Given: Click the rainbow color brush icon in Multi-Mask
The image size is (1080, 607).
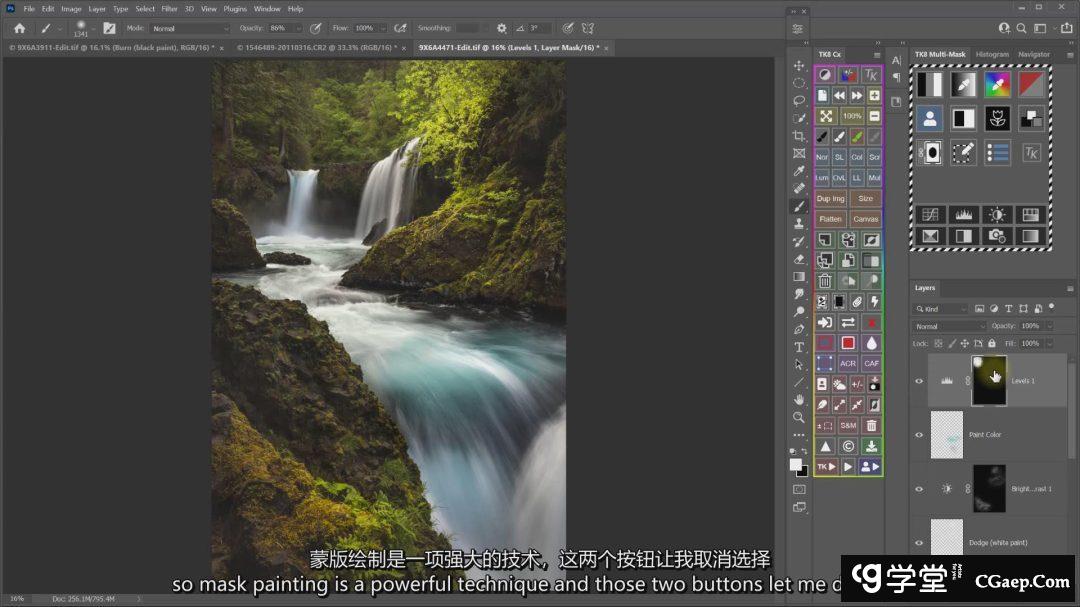Looking at the screenshot, I should (996, 85).
